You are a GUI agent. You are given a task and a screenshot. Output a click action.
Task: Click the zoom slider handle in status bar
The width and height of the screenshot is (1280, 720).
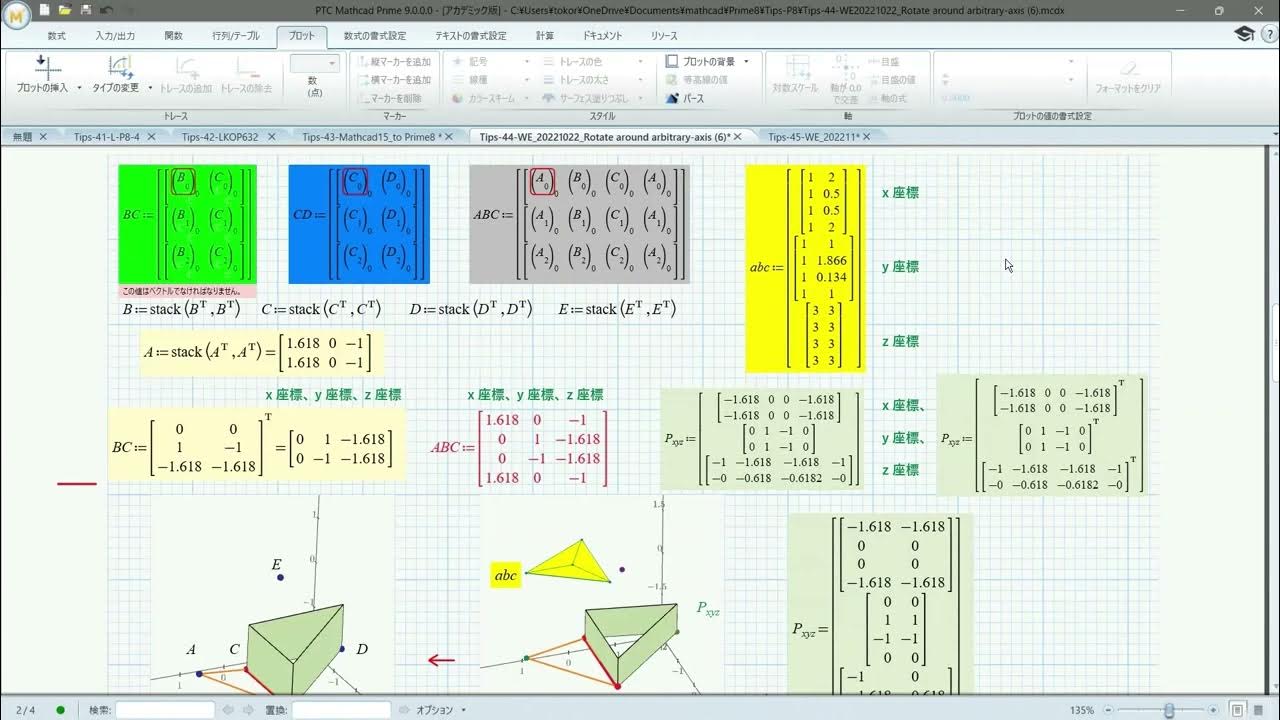pyautogui.click(x=1169, y=710)
